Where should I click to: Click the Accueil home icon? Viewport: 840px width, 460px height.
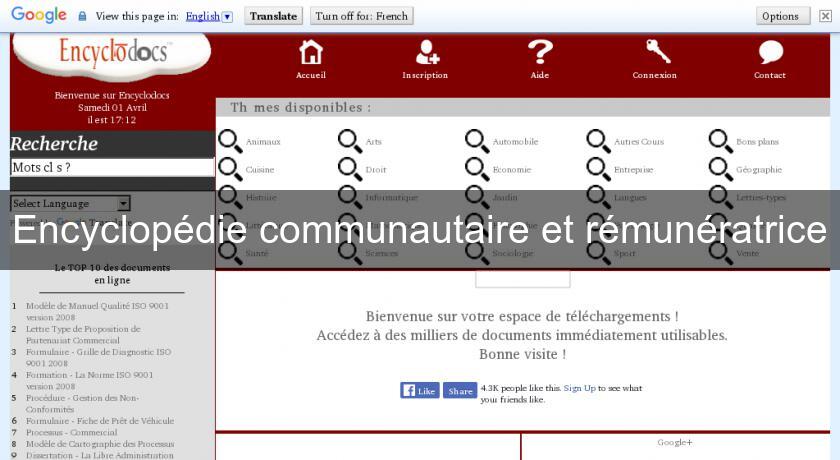point(311,52)
